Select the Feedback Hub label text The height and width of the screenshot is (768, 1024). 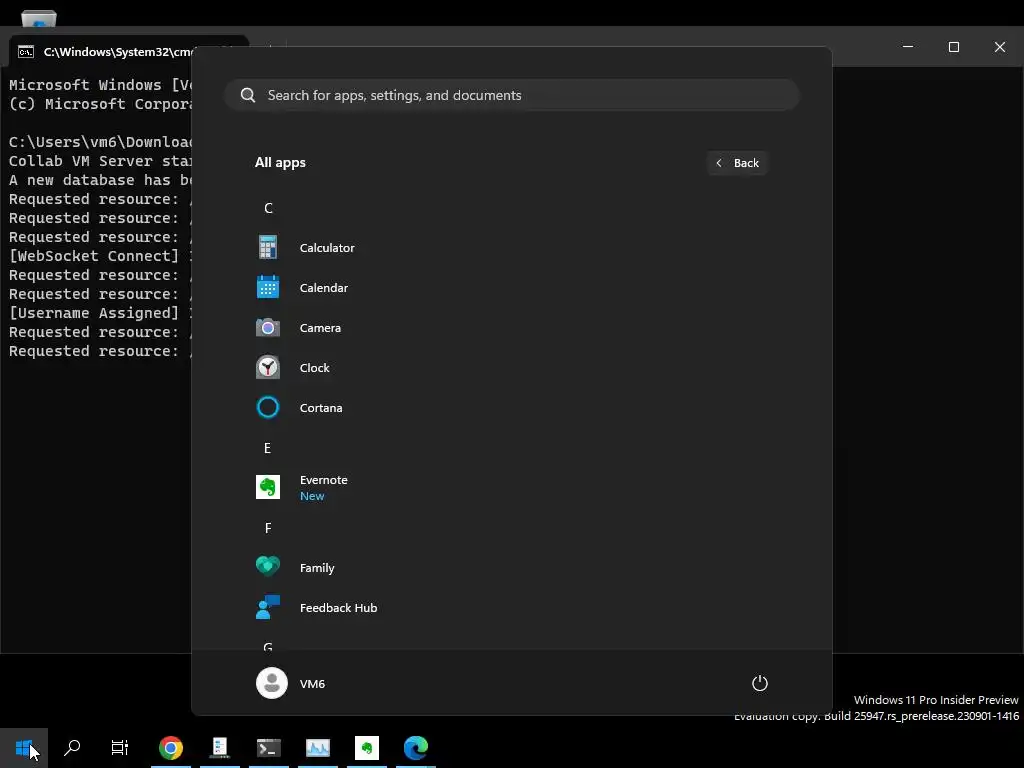pyautogui.click(x=338, y=608)
